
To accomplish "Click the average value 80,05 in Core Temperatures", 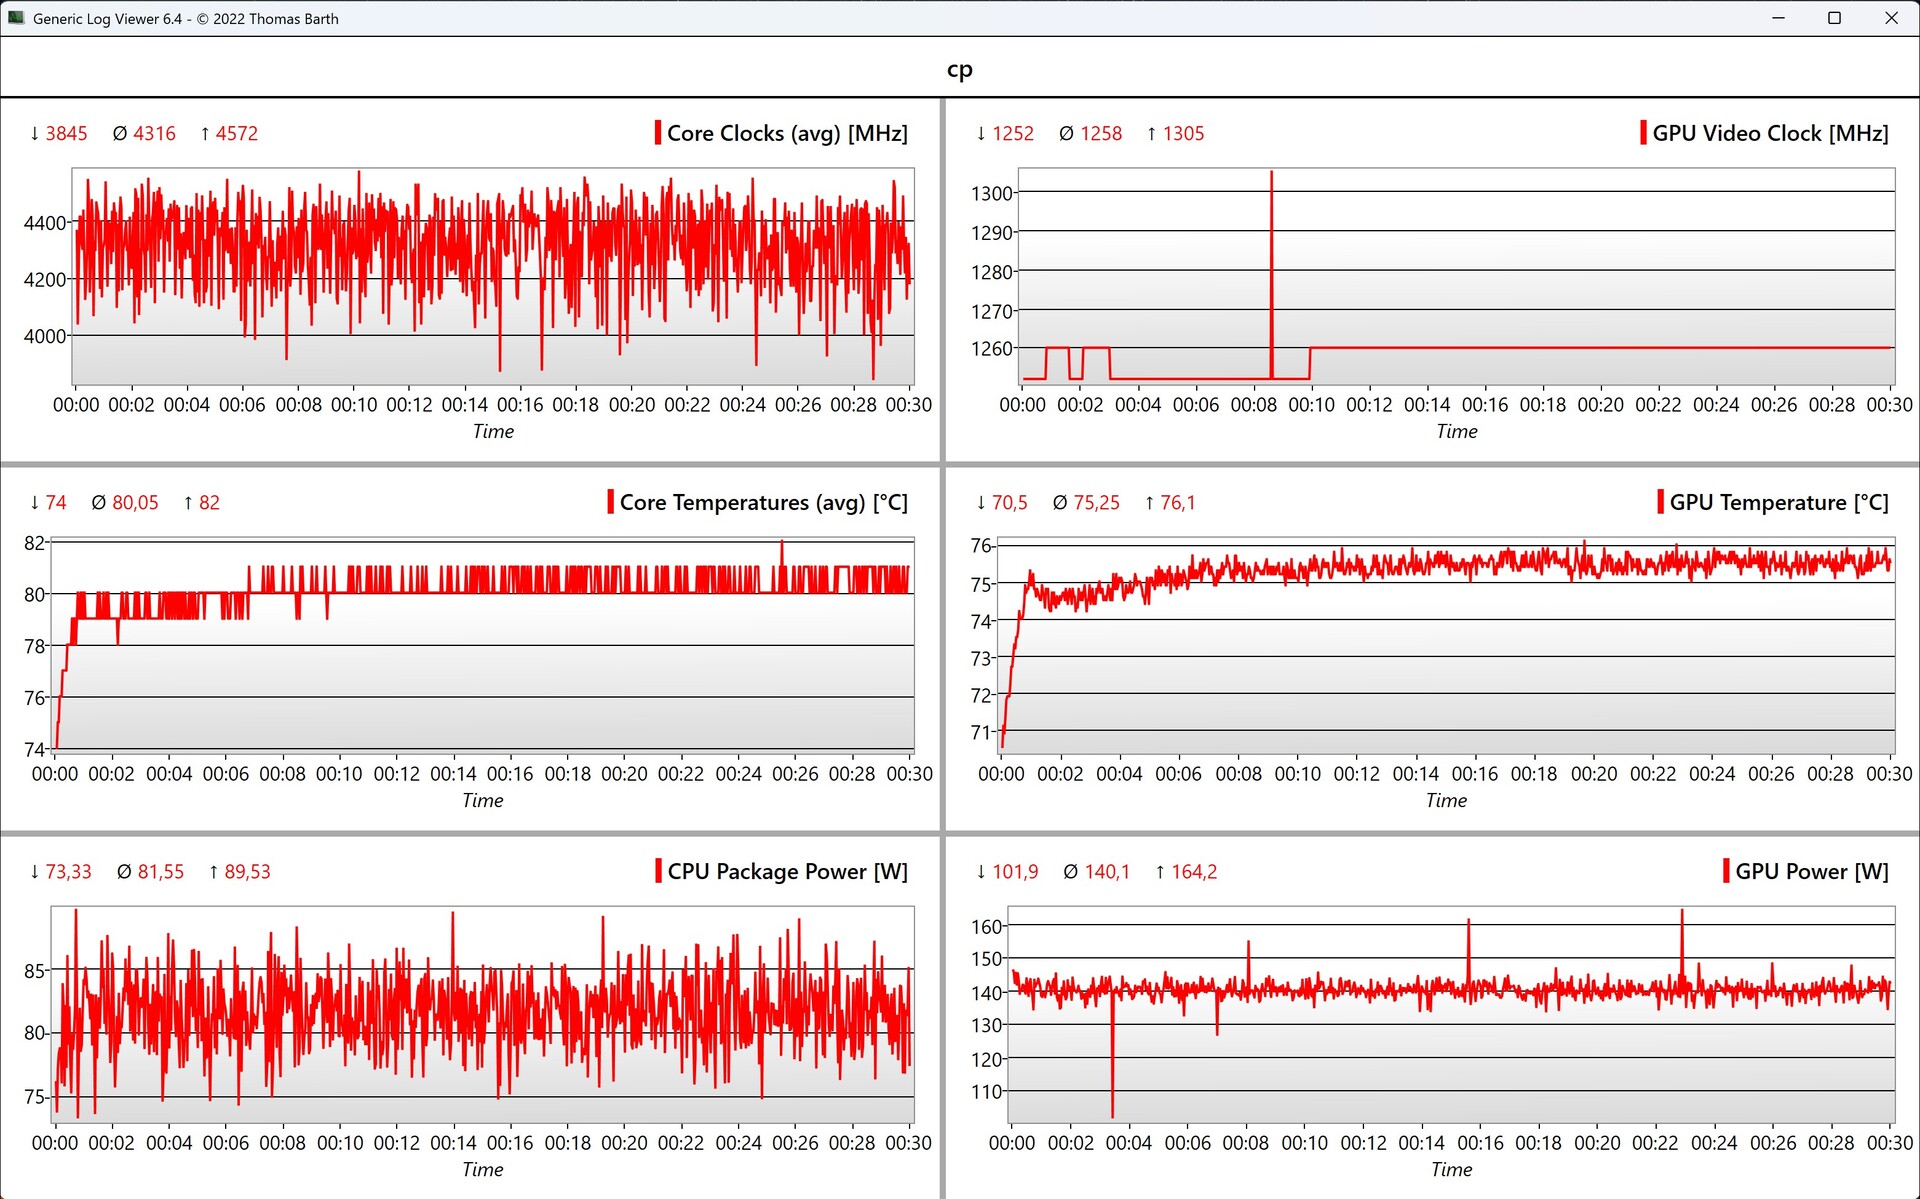I will pyautogui.click(x=135, y=502).
